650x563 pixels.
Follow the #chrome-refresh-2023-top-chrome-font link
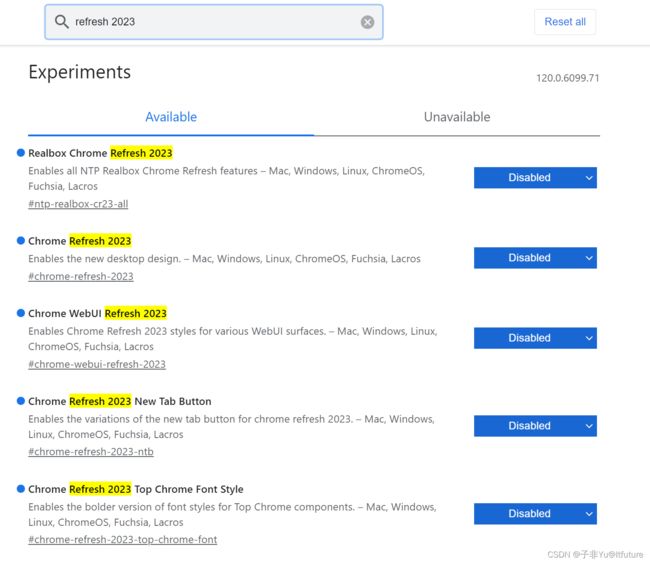123,540
